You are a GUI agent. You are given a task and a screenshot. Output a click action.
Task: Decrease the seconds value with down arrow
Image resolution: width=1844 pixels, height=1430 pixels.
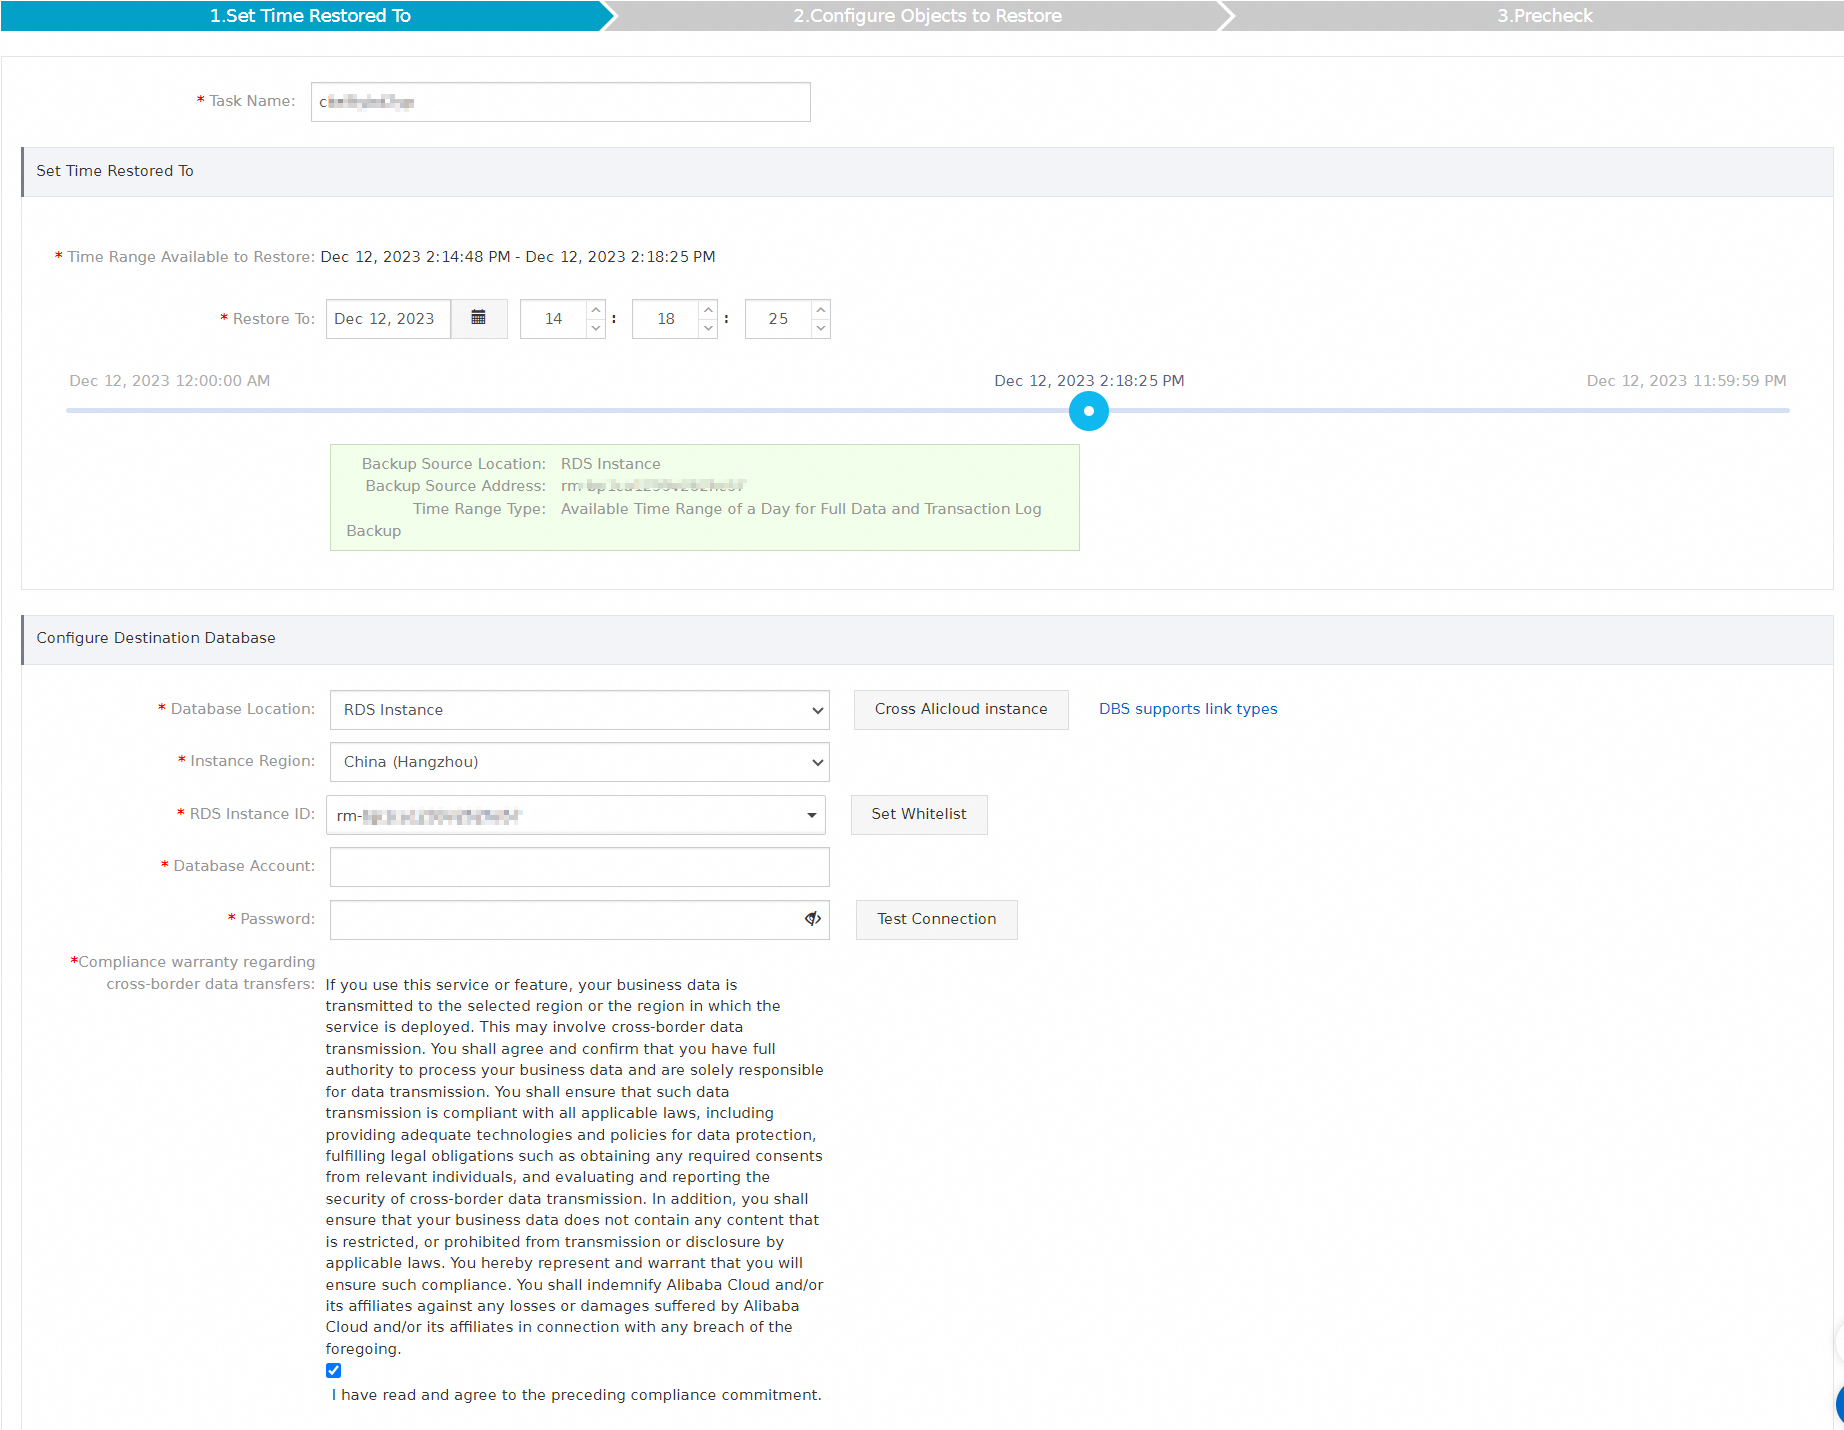click(x=821, y=329)
